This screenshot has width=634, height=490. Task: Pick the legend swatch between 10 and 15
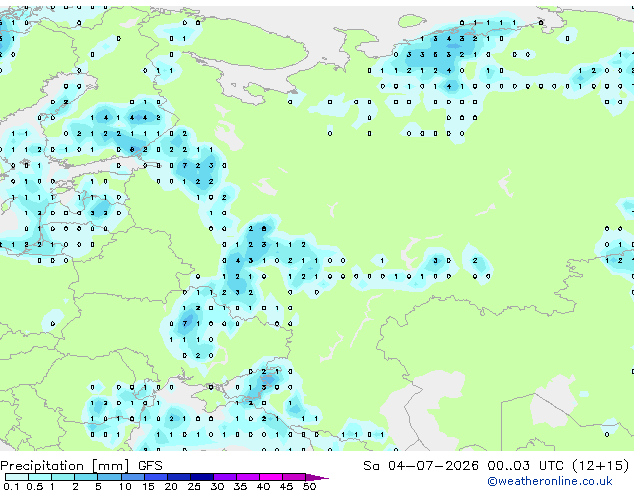click(x=133, y=477)
